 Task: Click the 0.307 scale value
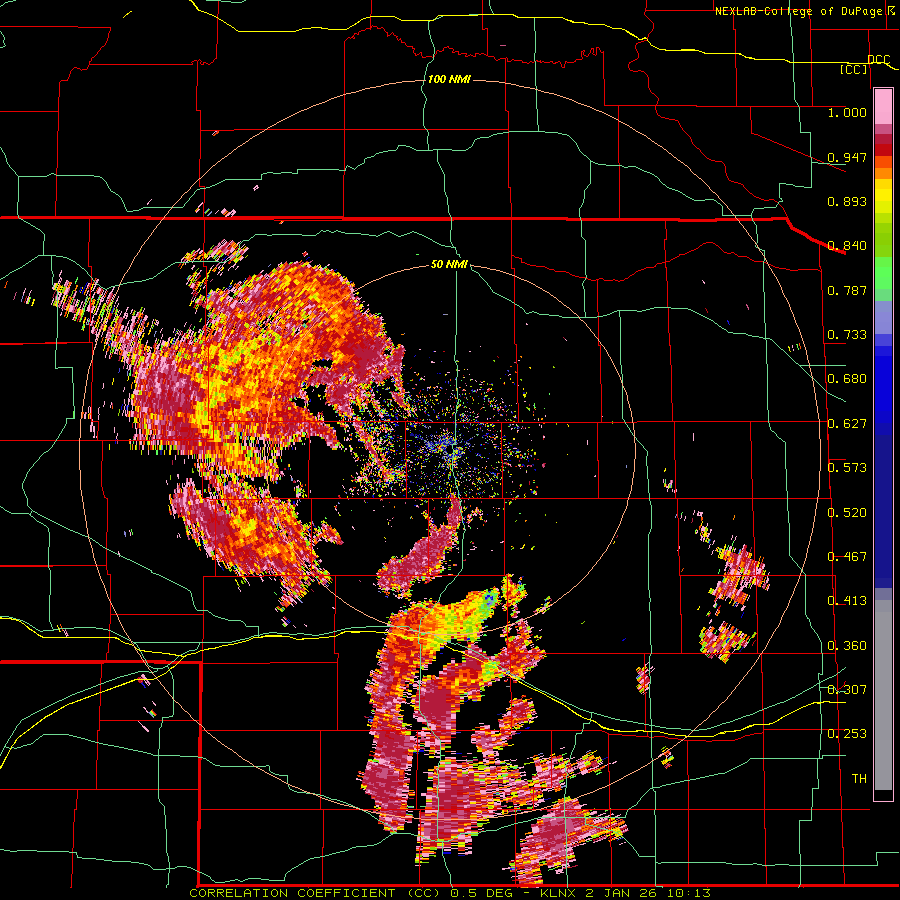(847, 689)
